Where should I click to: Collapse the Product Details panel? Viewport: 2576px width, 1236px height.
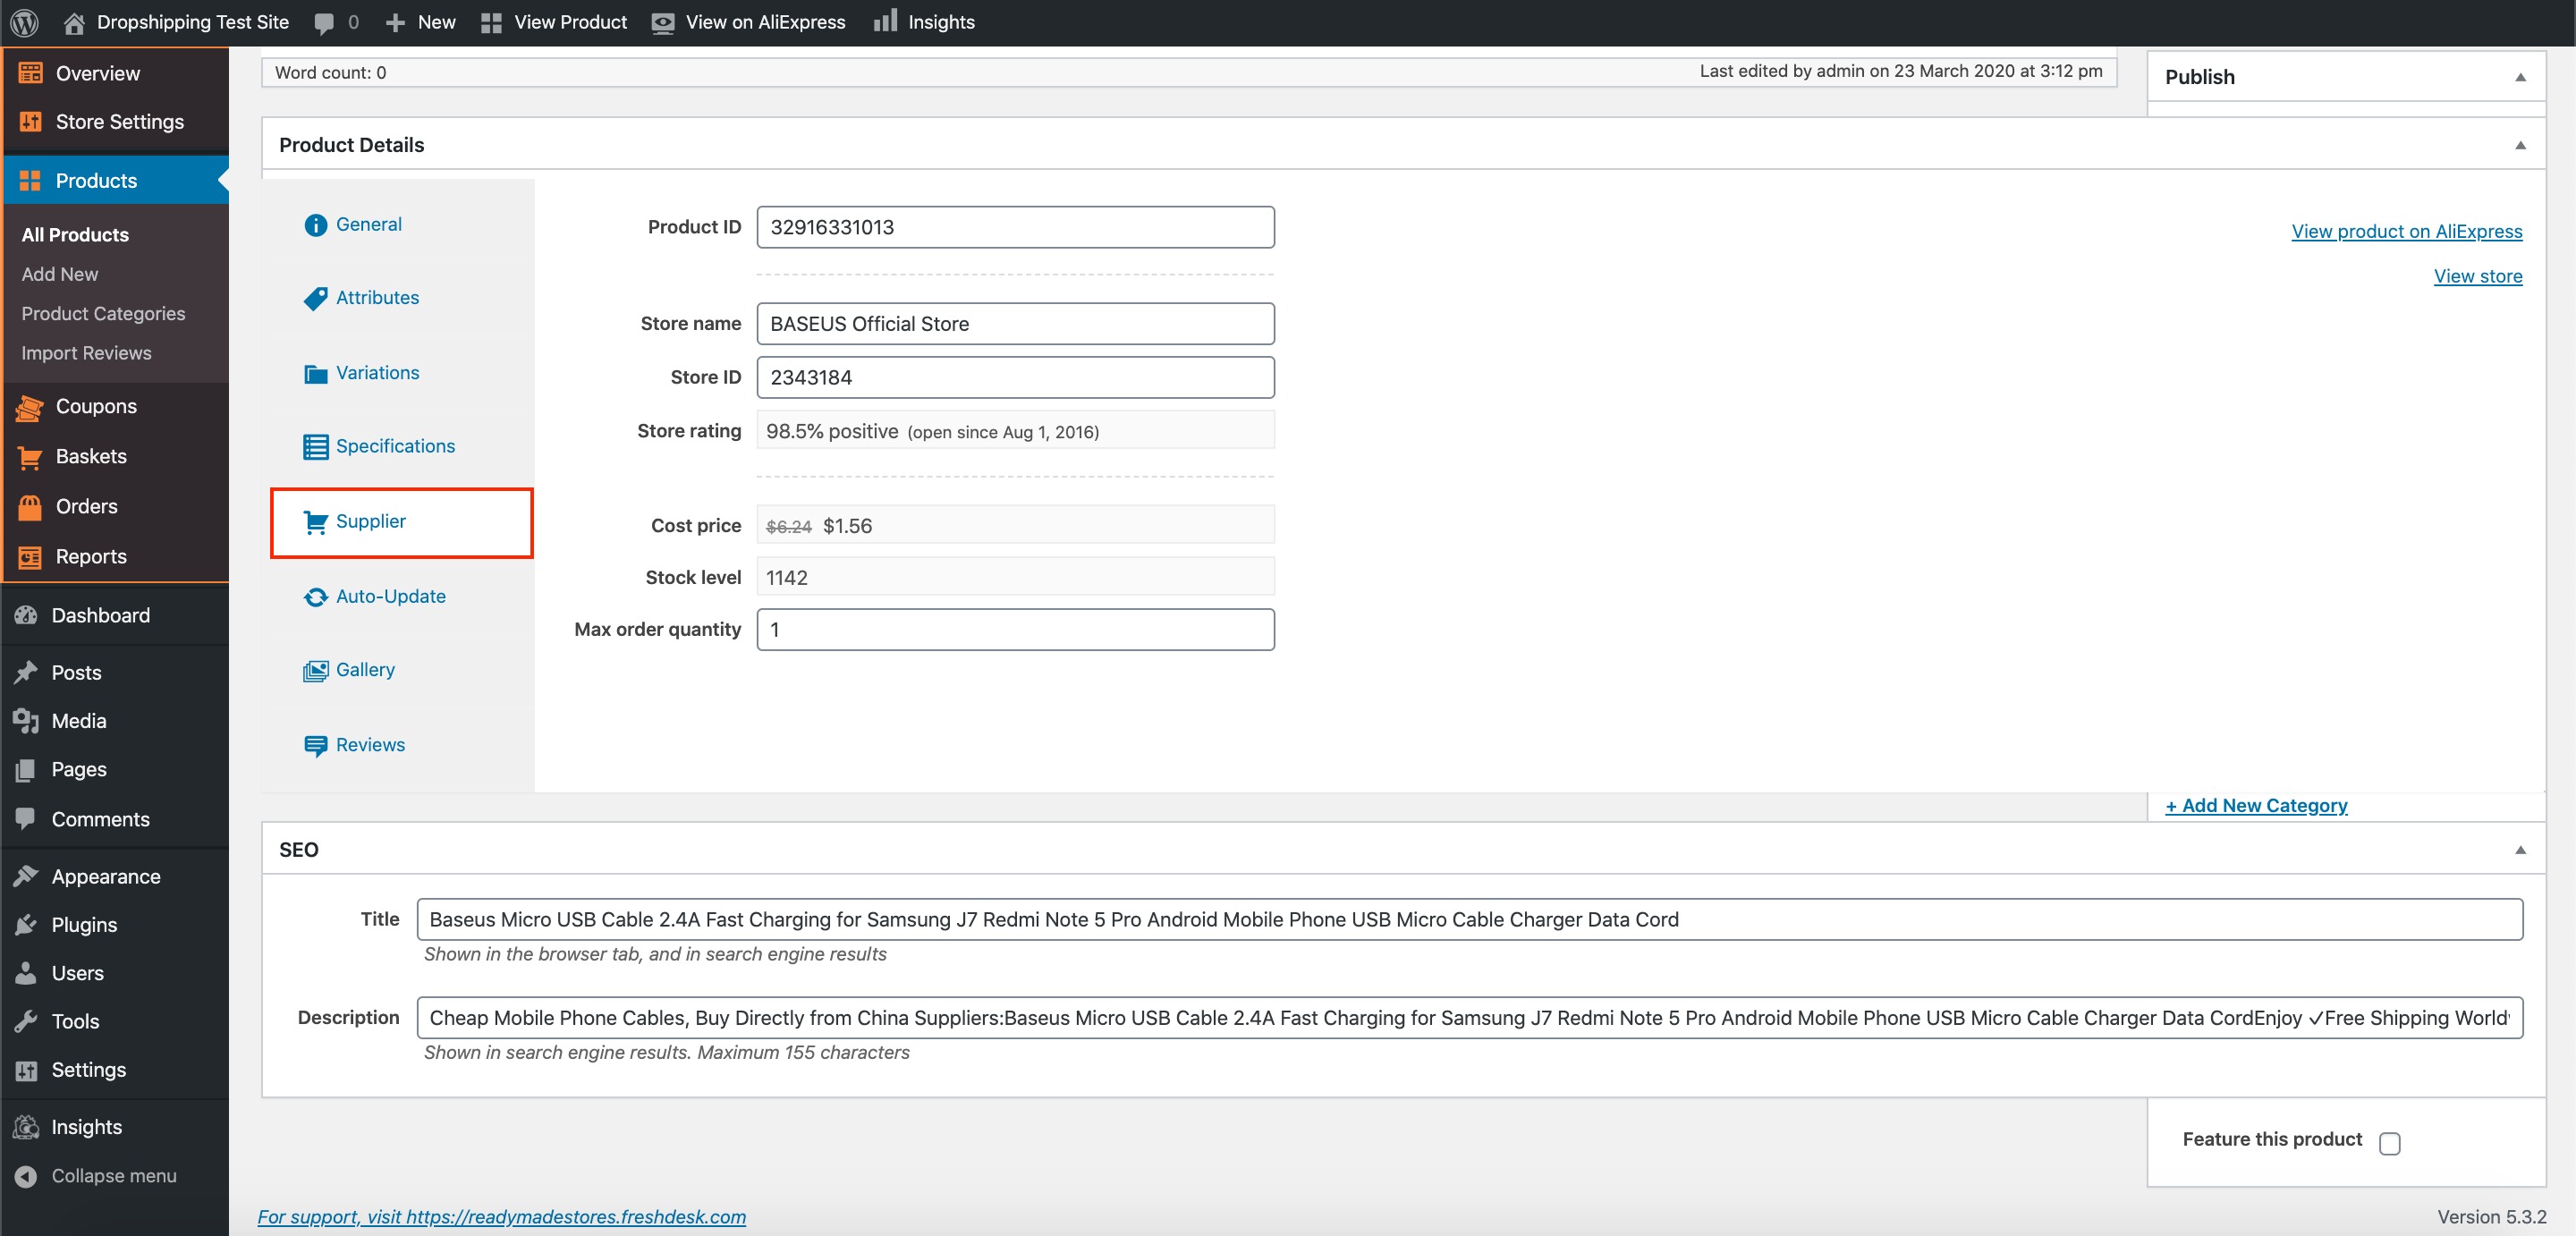click(2519, 146)
